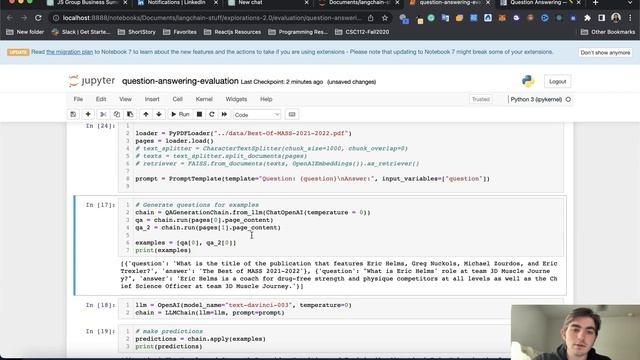
Task: Copy selected cells using the toolbar icon
Action: pyautogui.click(x=117, y=115)
